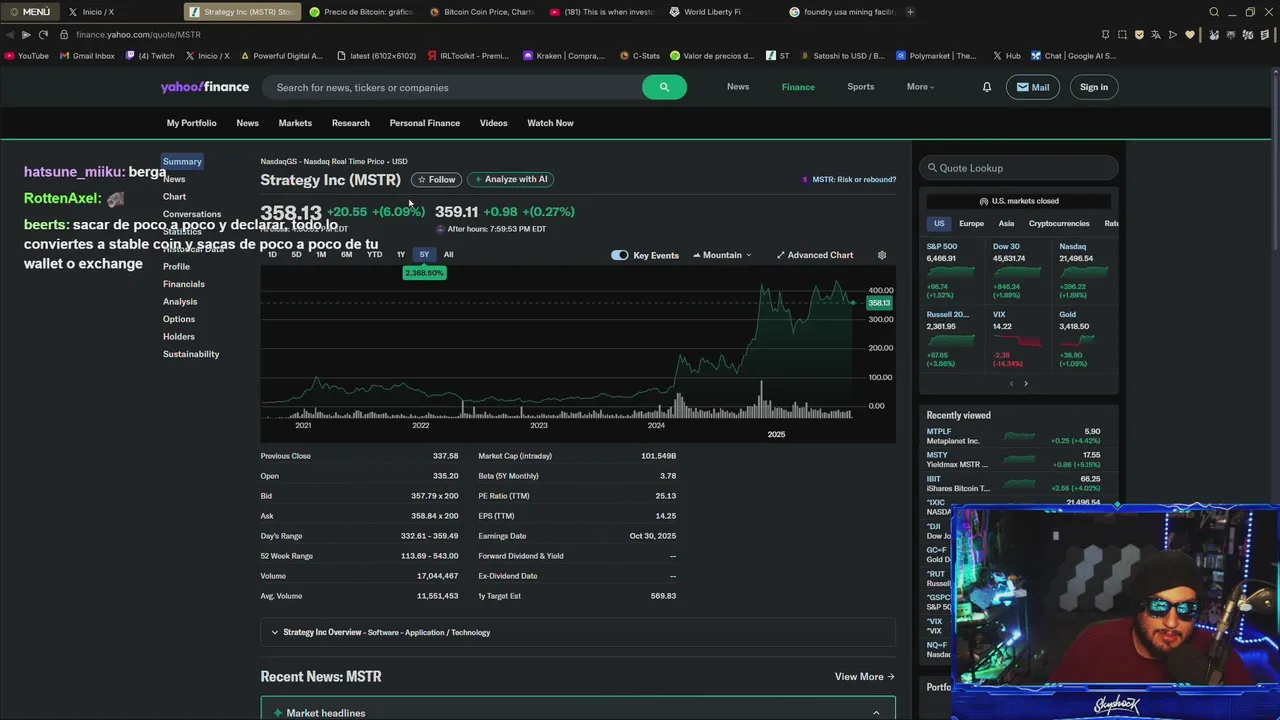The height and width of the screenshot is (720, 1280).
Task: Open C-Stats bookmark
Action: 640,56
